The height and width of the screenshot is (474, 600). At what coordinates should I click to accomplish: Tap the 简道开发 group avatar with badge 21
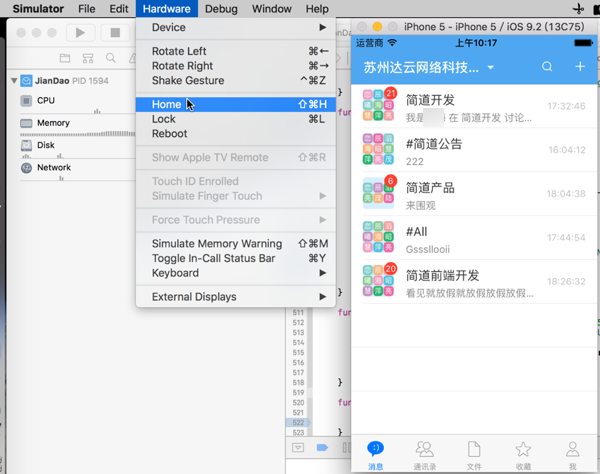point(378,104)
